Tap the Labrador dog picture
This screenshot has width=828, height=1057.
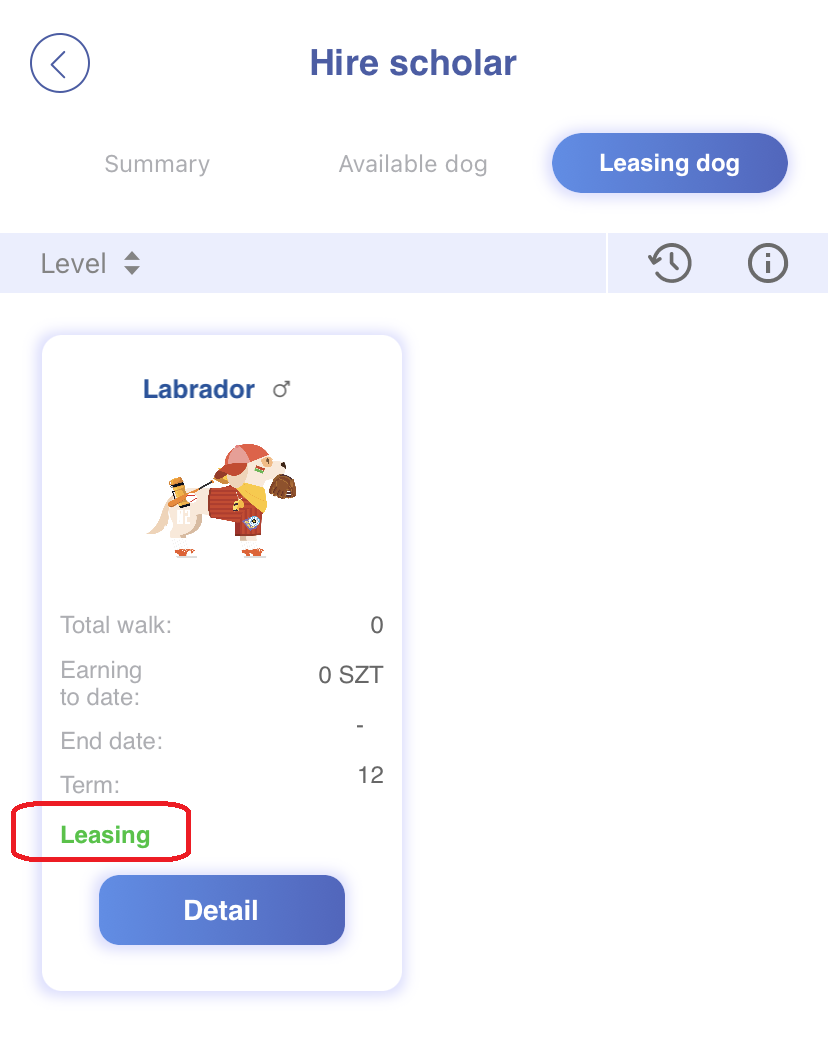(222, 500)
